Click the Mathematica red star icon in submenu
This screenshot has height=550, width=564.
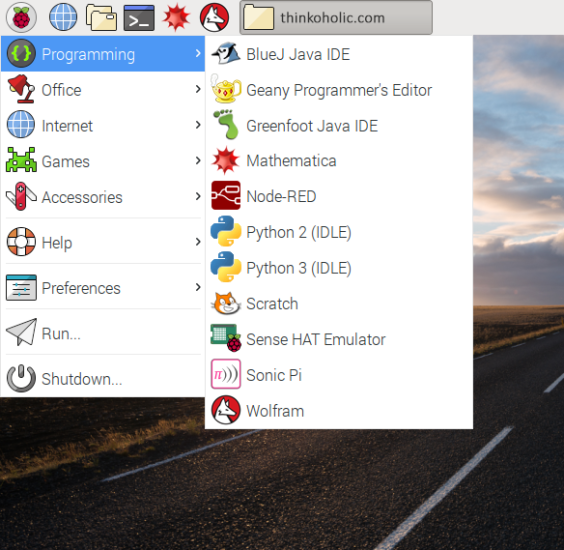click(x=226, y=160)
